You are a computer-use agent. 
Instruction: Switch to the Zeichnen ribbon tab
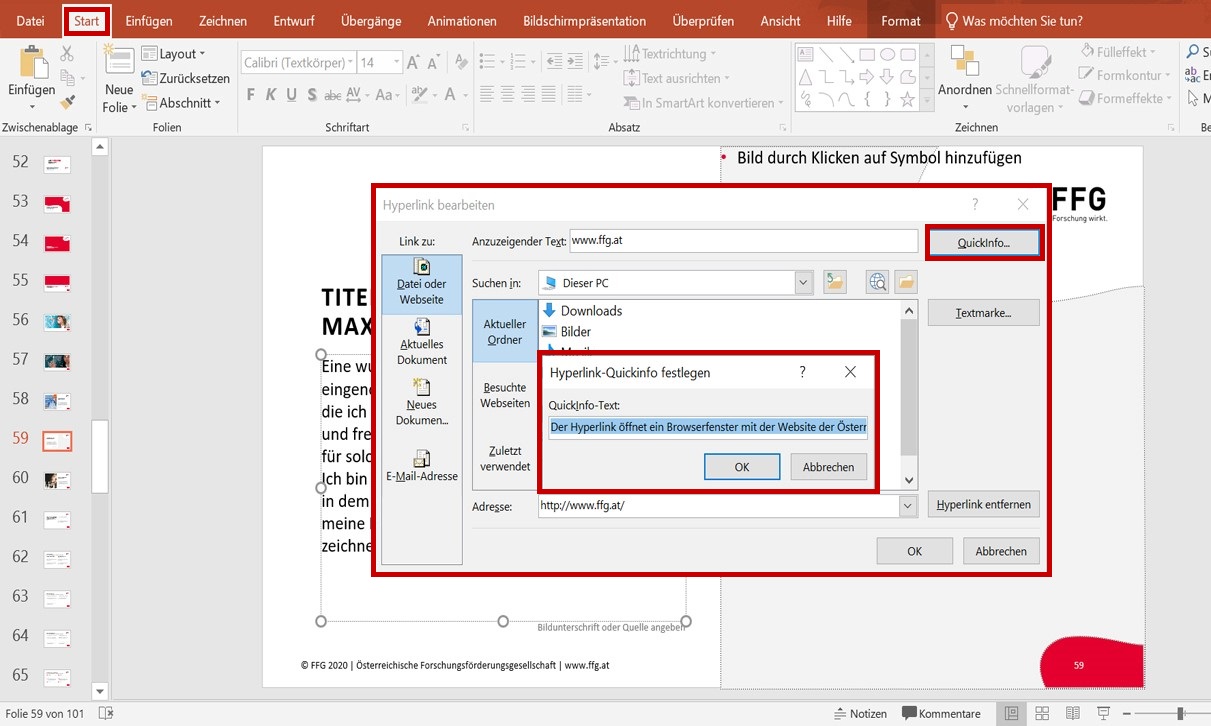tap(223, 20)
